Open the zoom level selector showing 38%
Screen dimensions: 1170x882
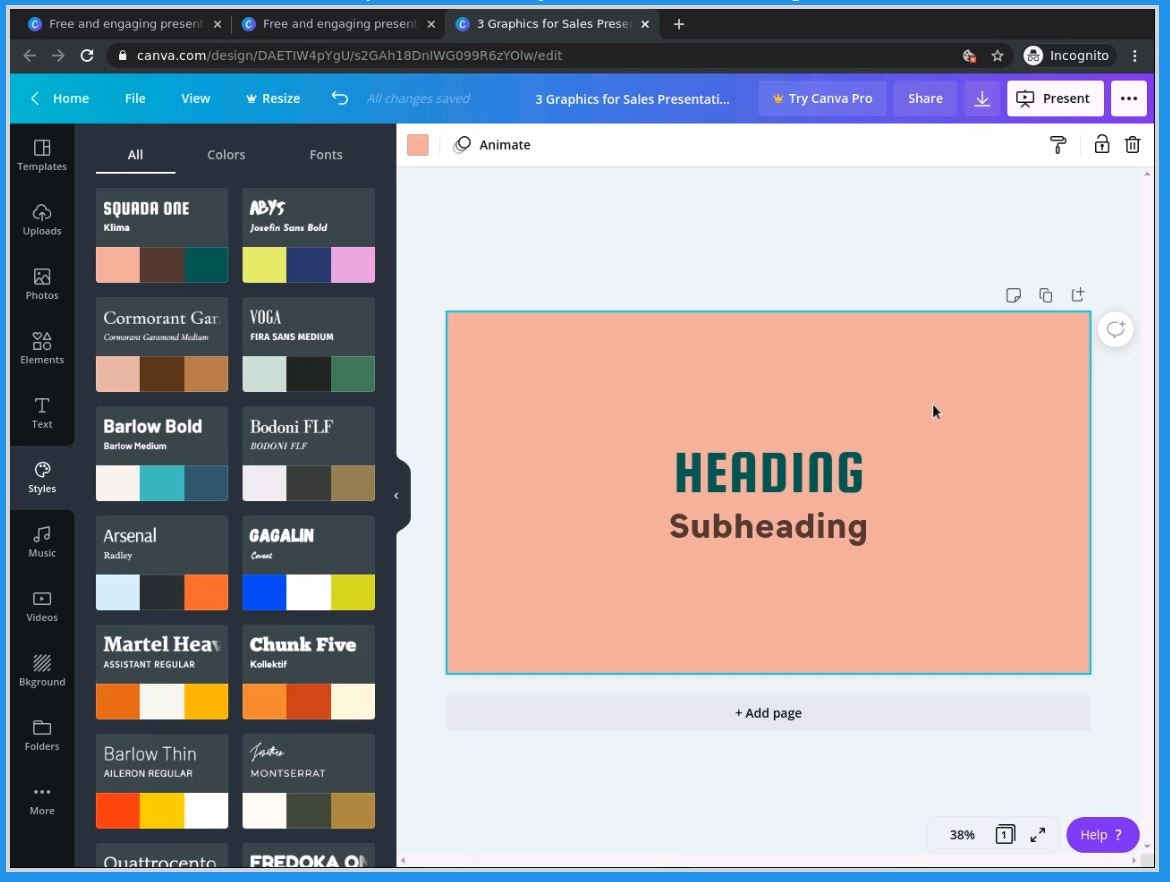[x=960, y=834]
